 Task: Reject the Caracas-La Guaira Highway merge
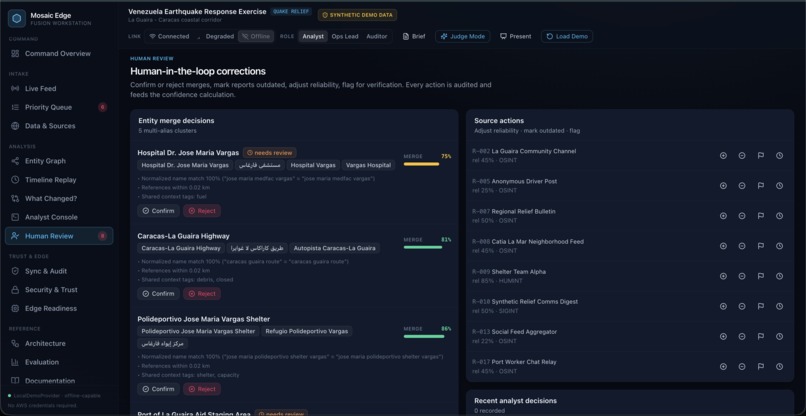[202, 294]
